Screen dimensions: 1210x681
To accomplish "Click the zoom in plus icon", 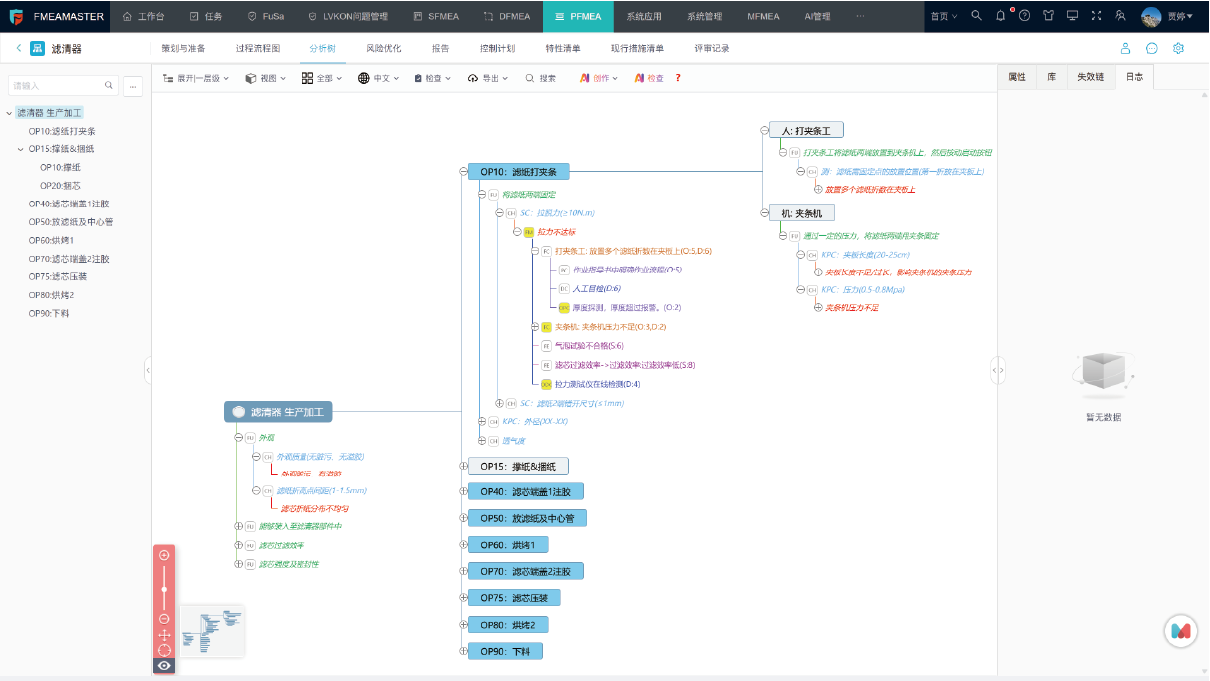I will [x=165, y=555].
